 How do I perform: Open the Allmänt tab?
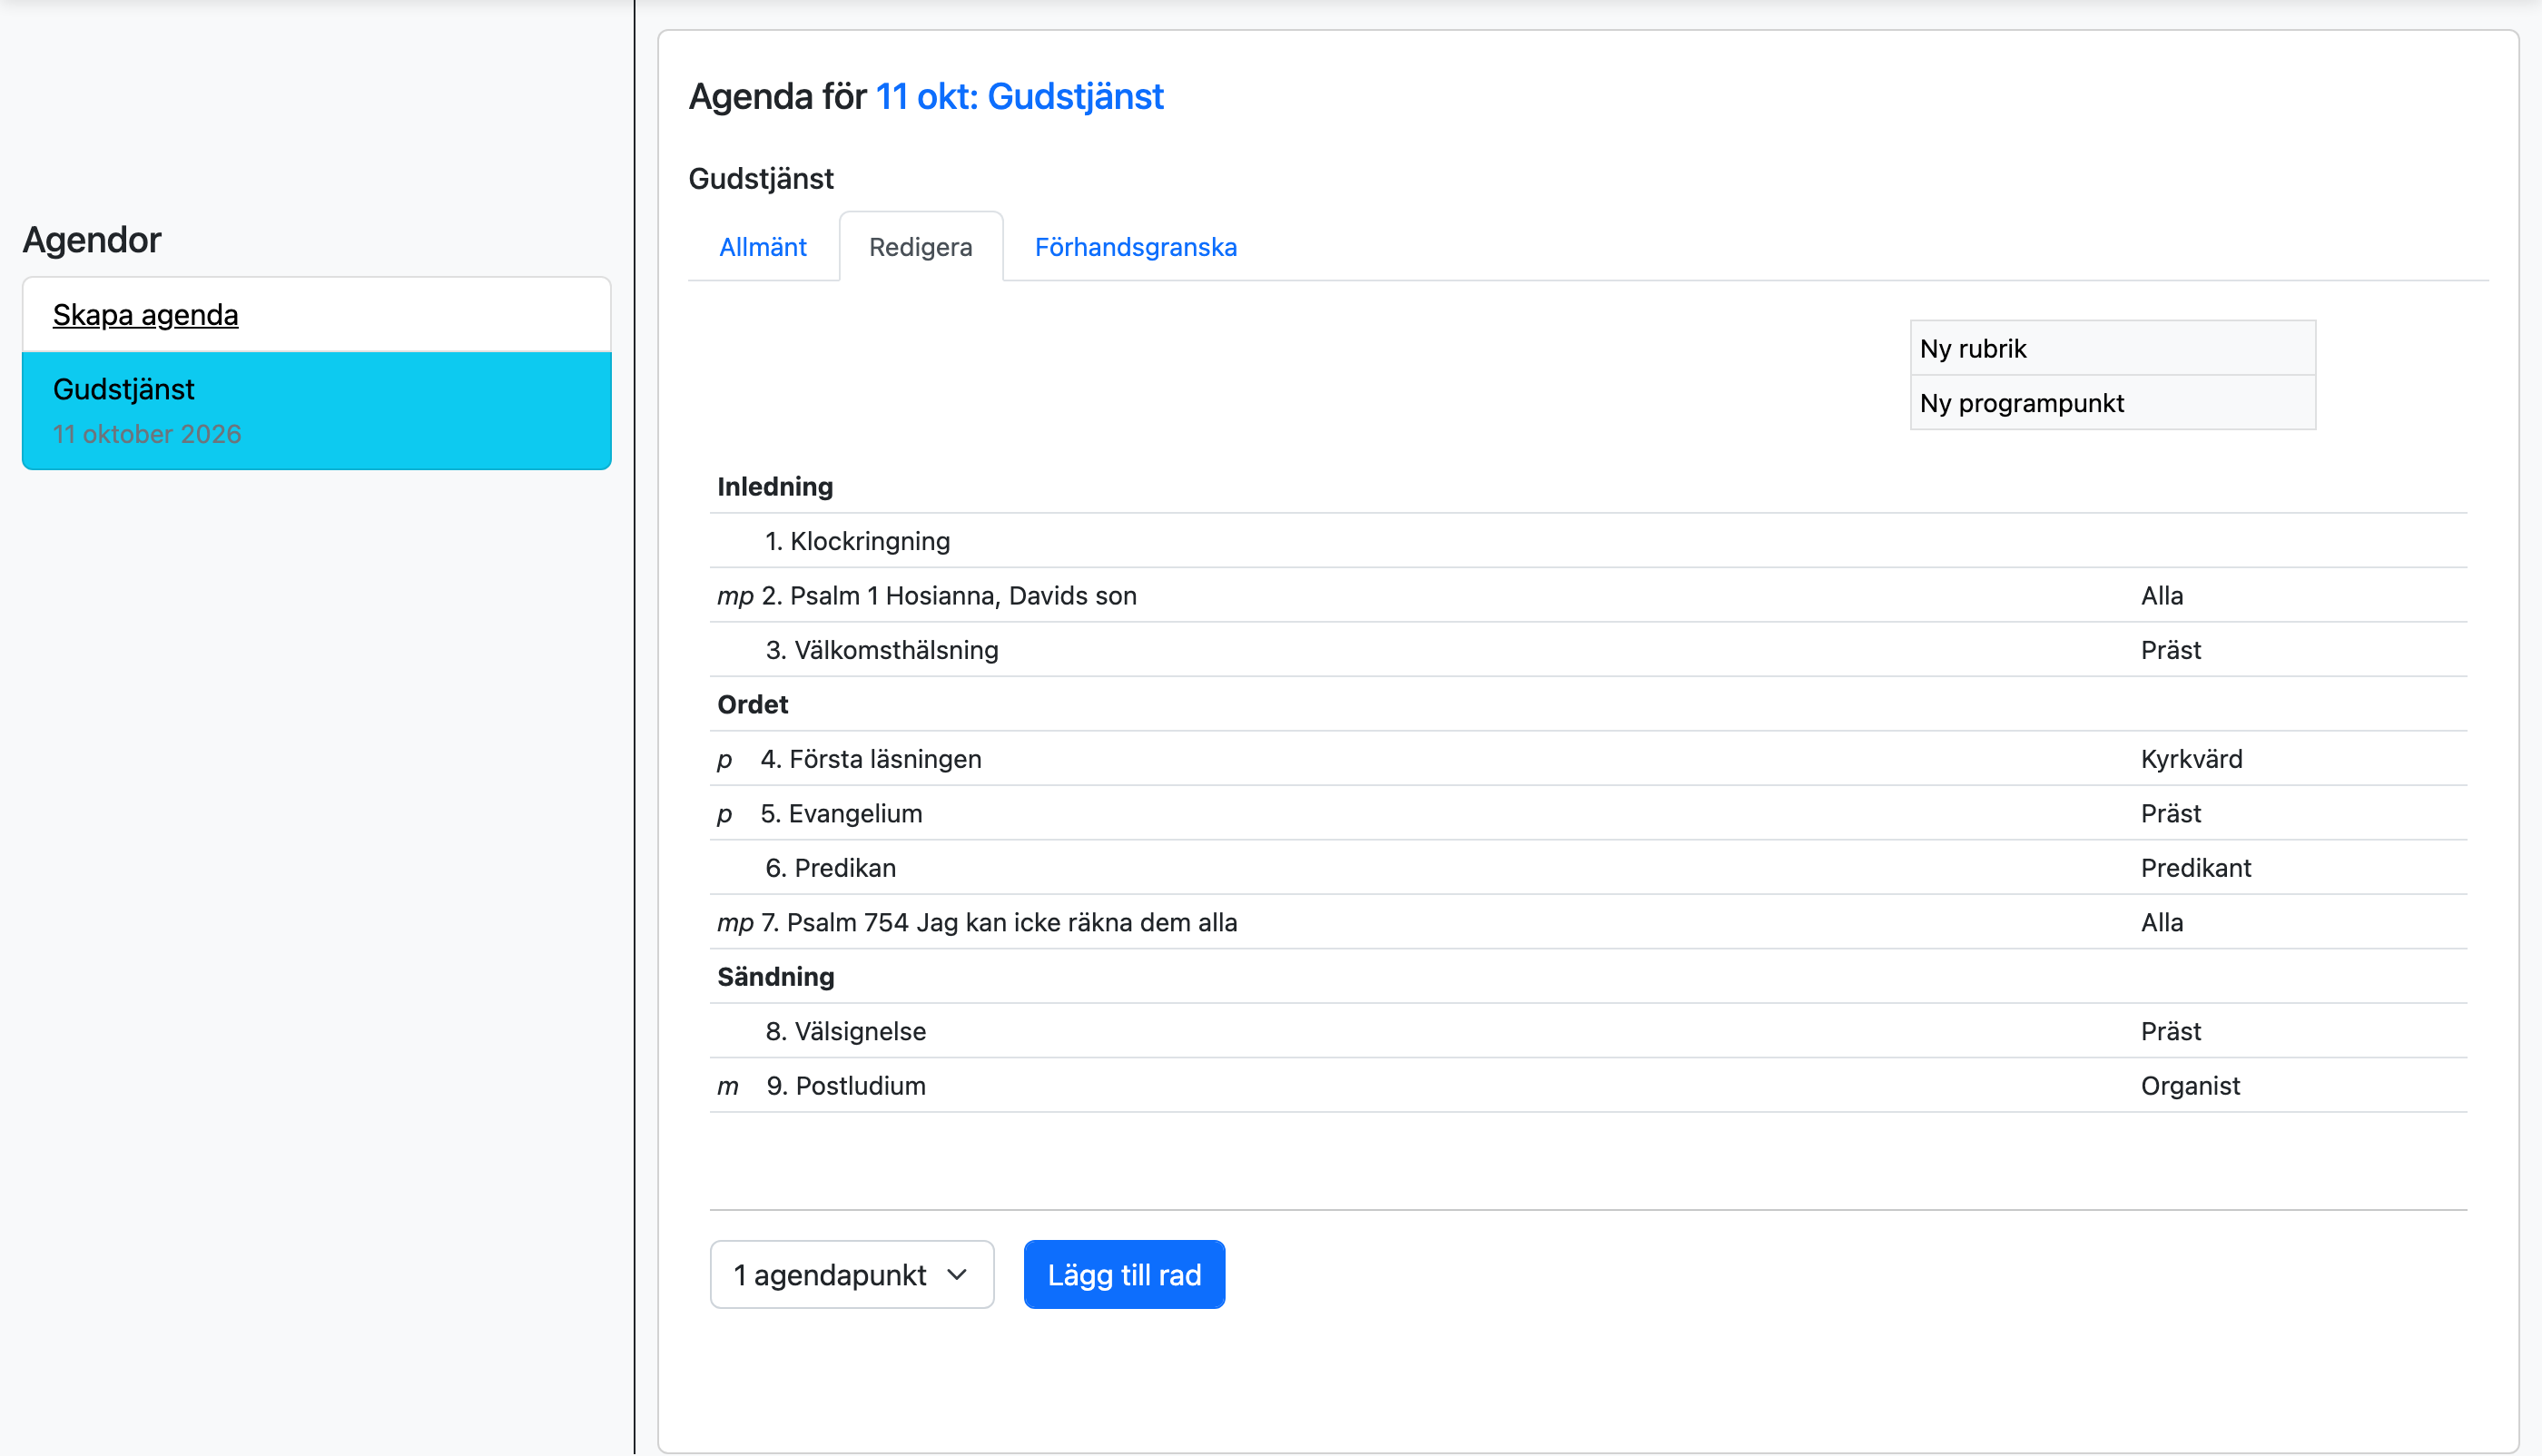[x=762, y=247]
